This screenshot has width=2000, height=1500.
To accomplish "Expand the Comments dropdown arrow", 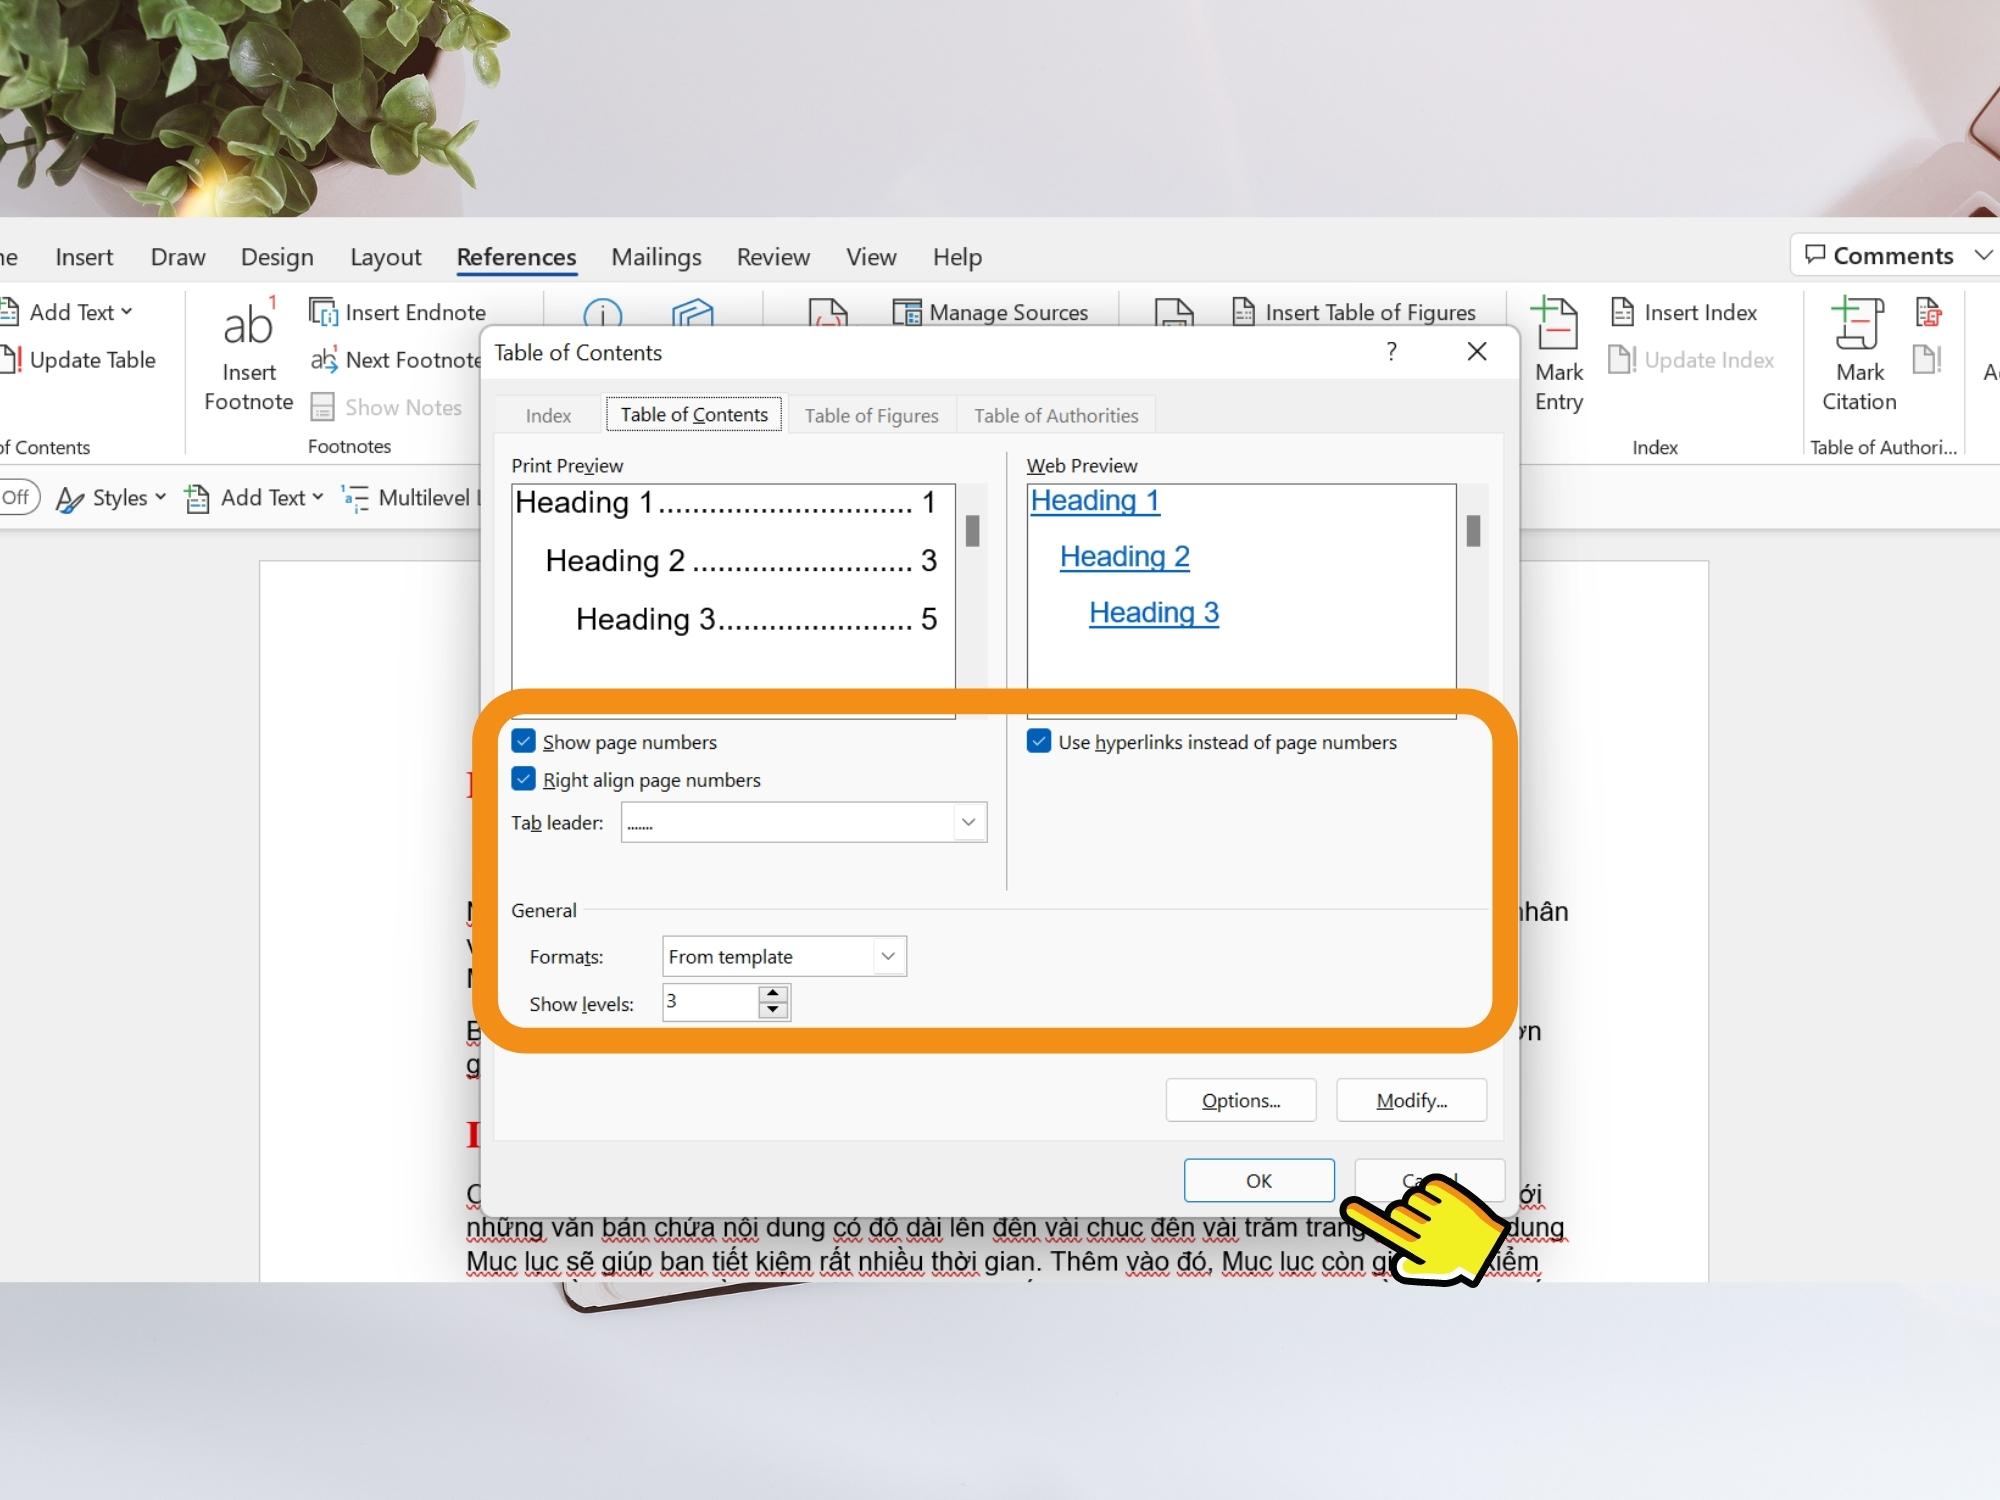I will 1983,256.
